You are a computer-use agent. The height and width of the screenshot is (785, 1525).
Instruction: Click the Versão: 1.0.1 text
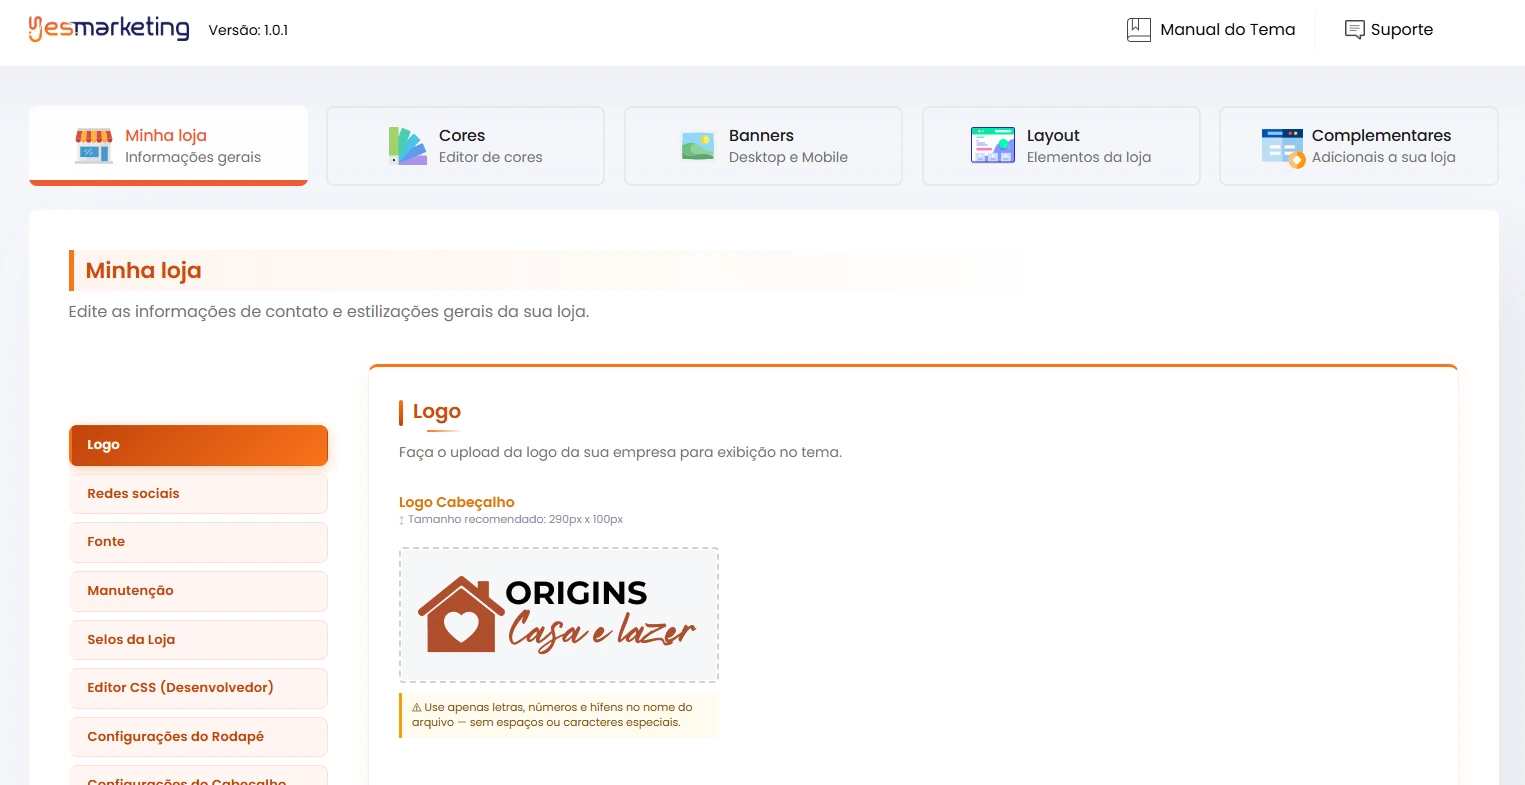[x=248, y=30]
